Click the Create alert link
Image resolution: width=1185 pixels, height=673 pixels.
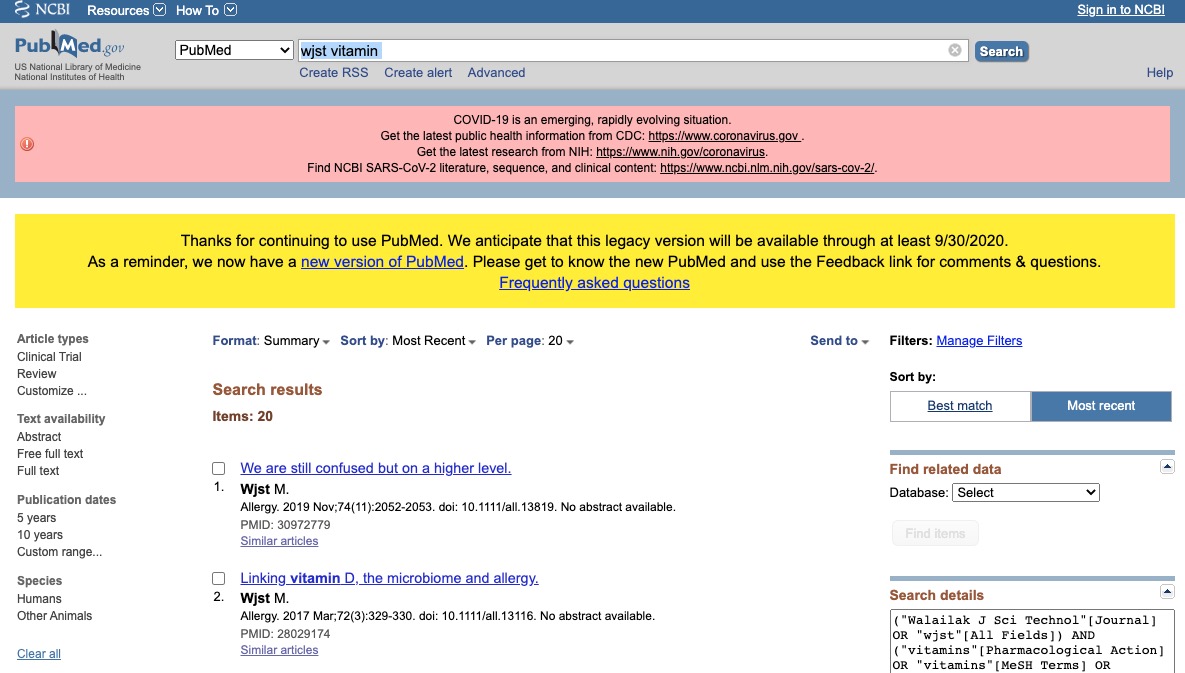coord(418,73)
